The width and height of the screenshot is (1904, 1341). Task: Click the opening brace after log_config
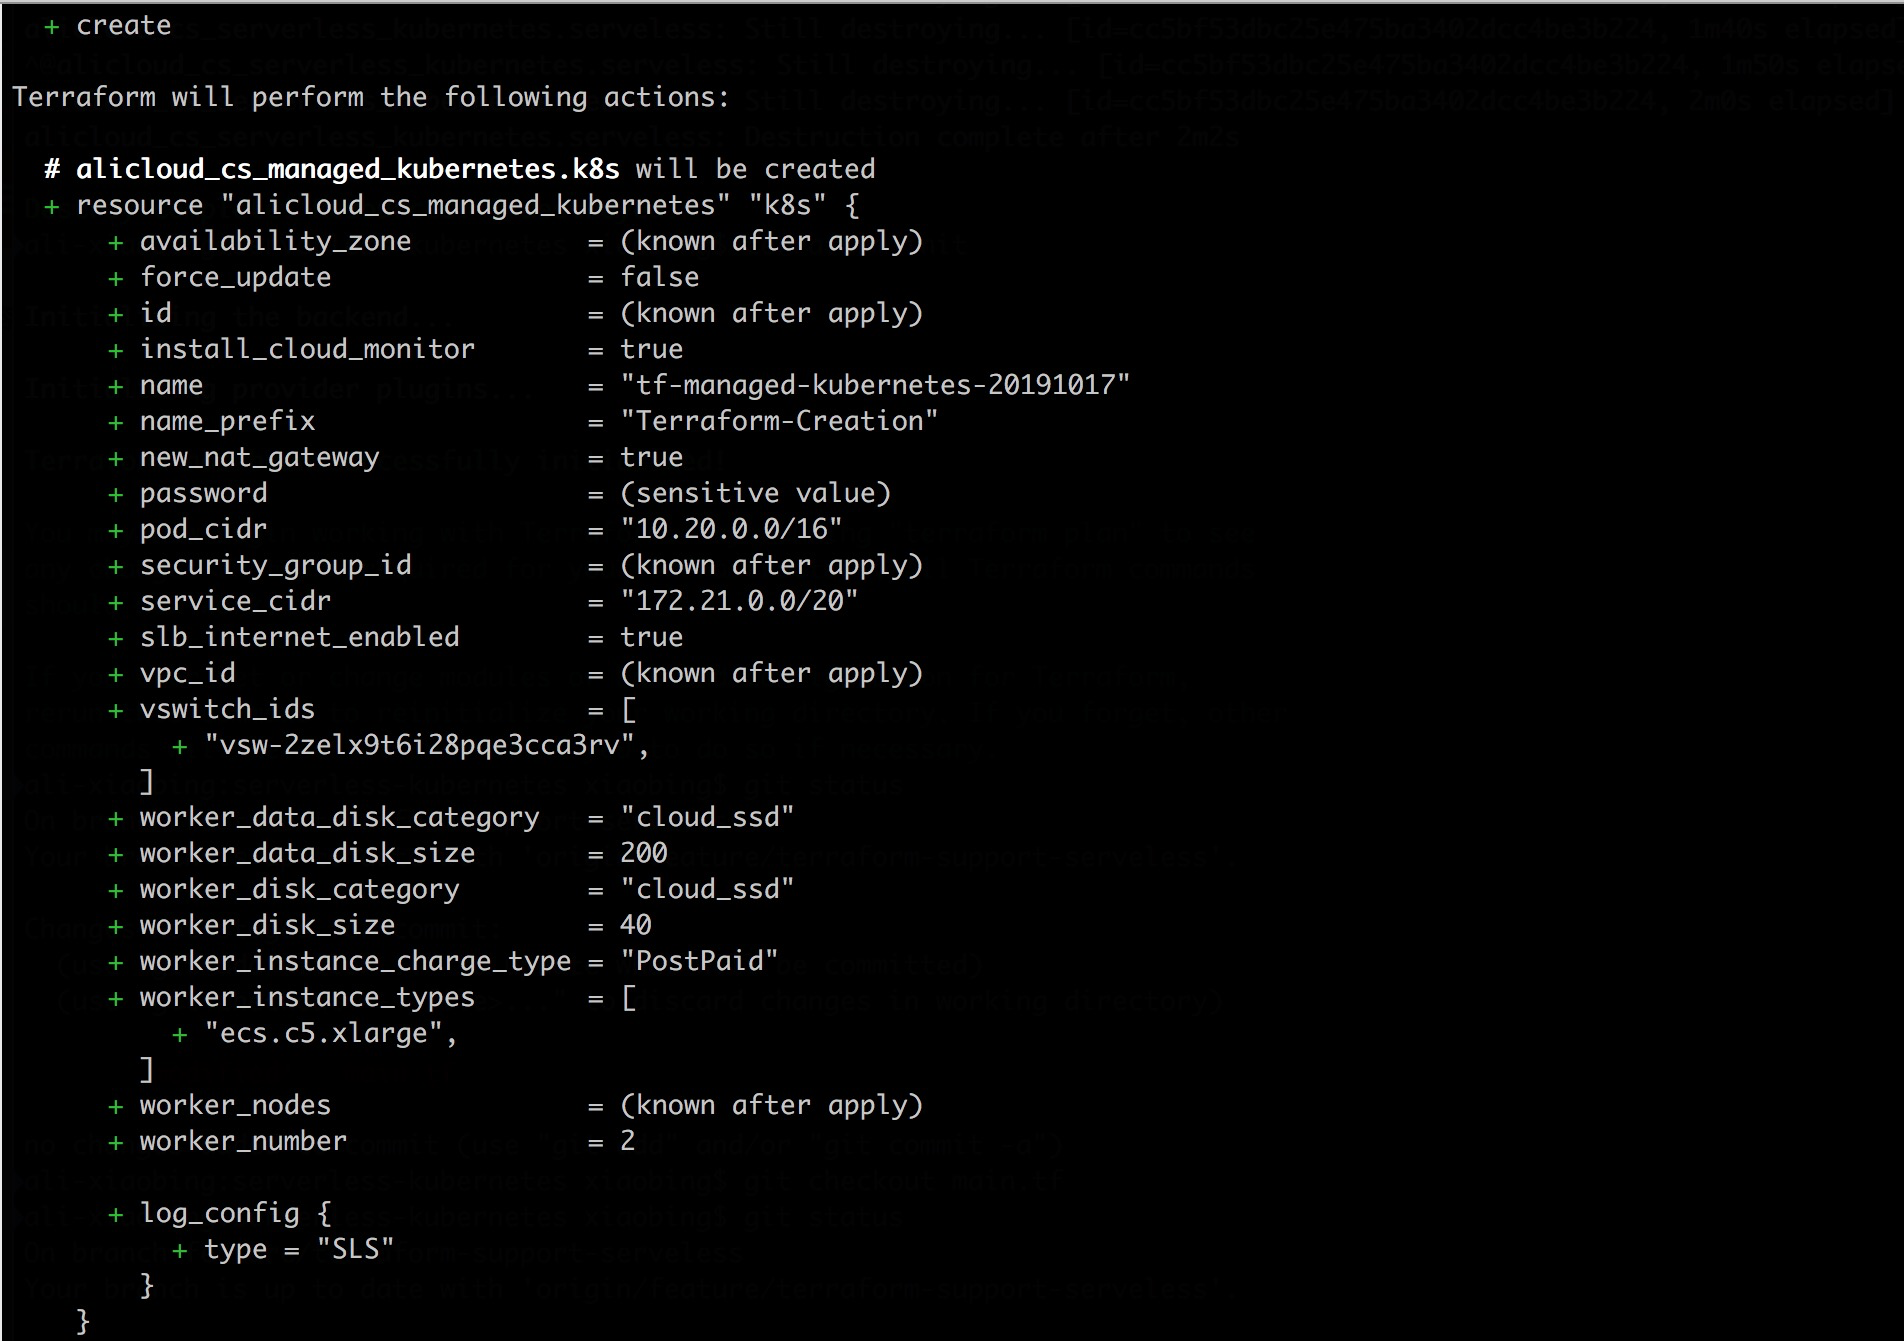pyautogui.click(x=324, y=1214)
